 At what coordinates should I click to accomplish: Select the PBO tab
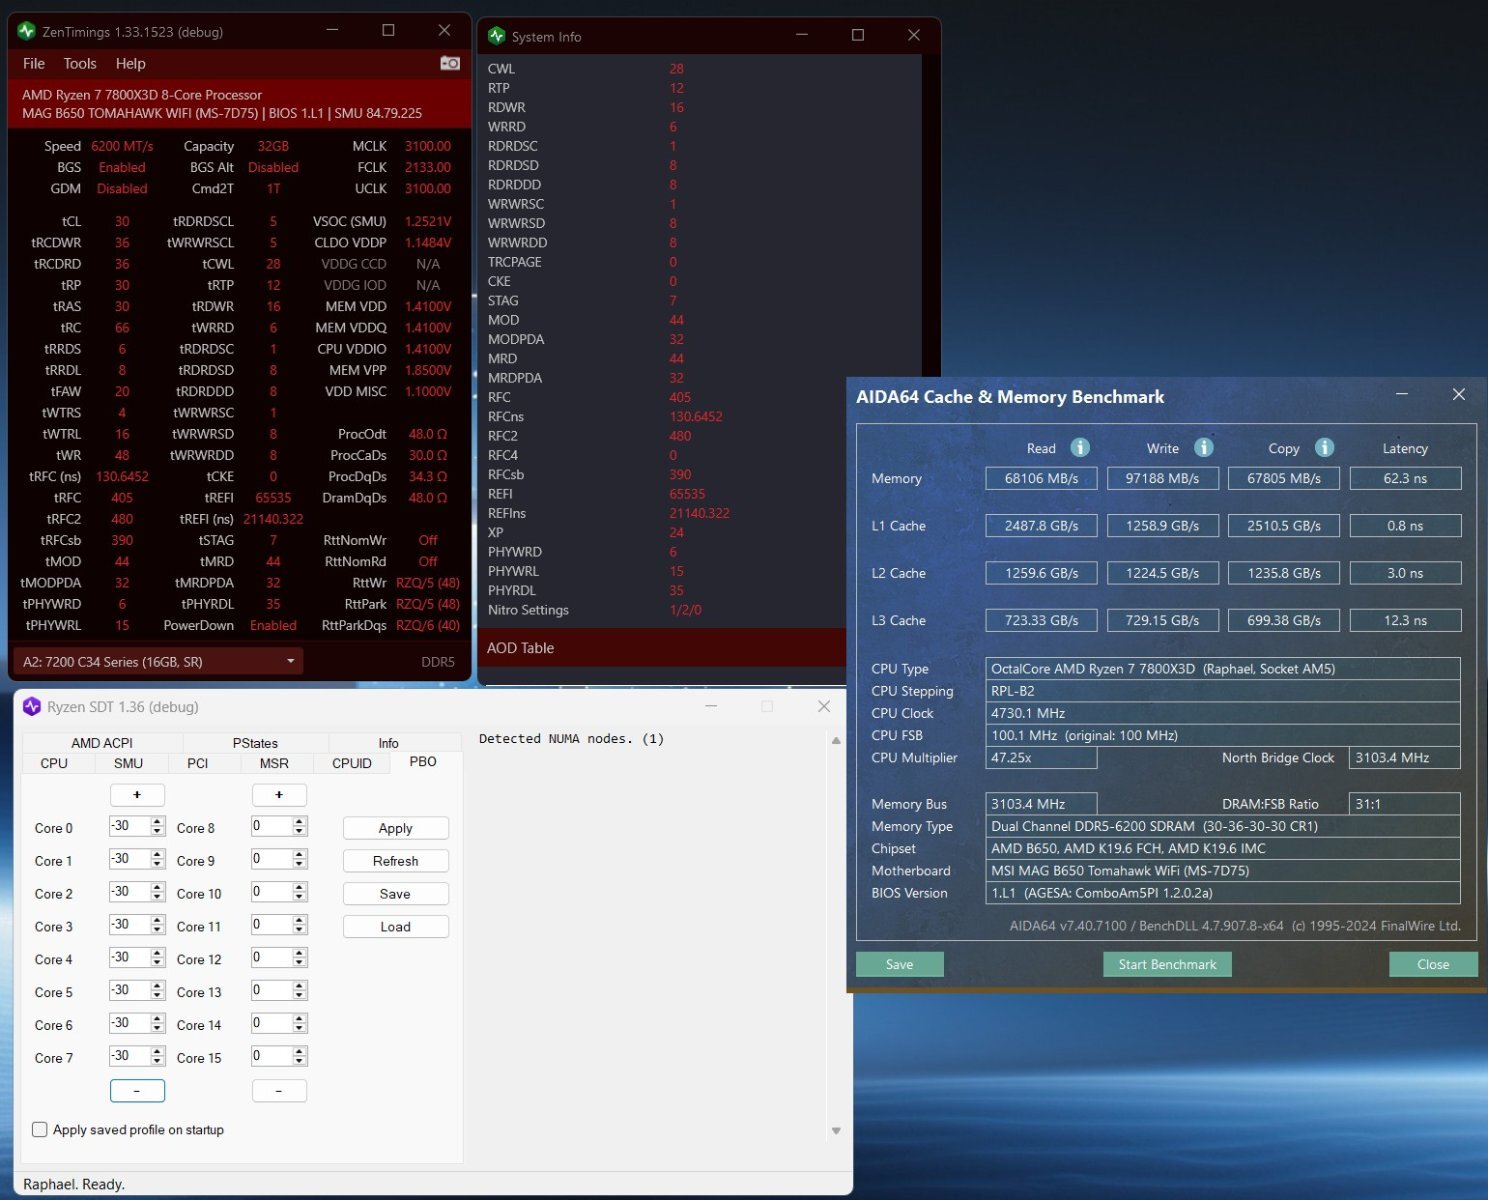point(423,762)
